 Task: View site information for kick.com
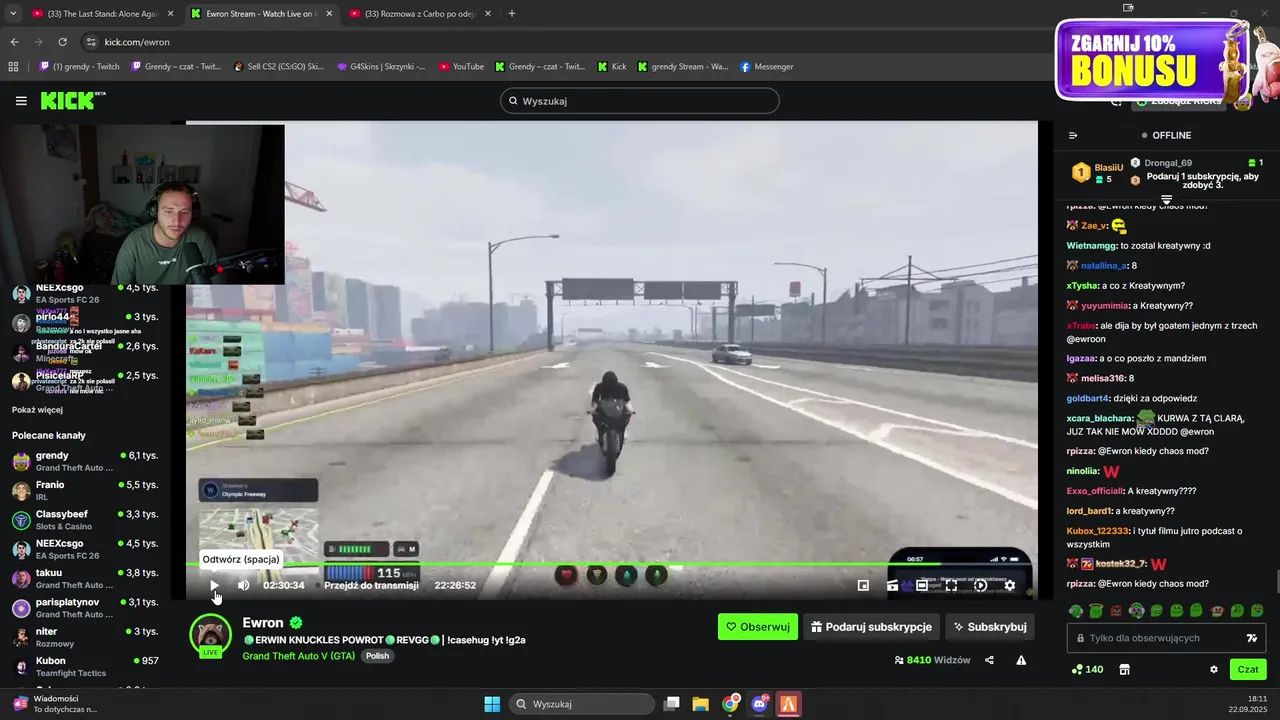(x=91, y=42)
